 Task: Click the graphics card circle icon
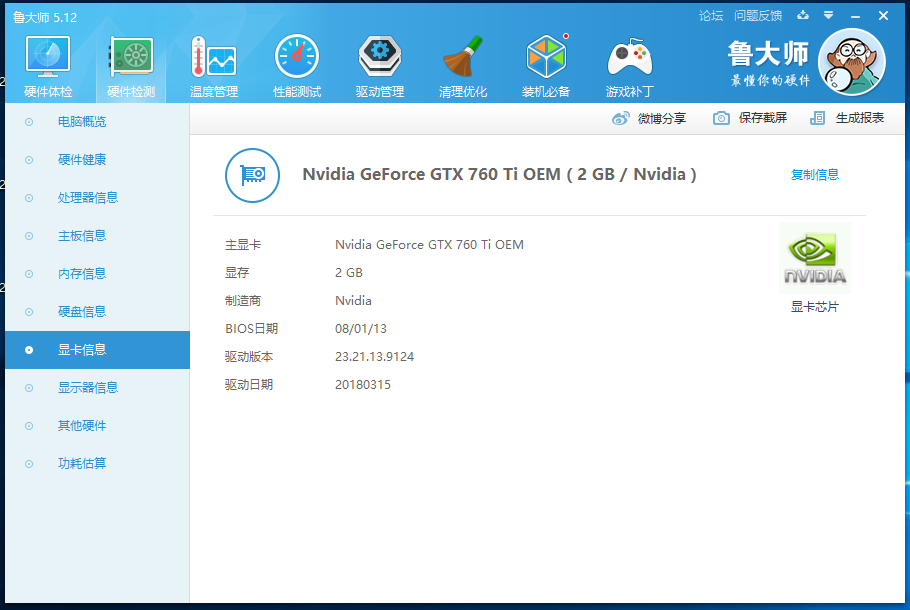[x=252, y=175]
